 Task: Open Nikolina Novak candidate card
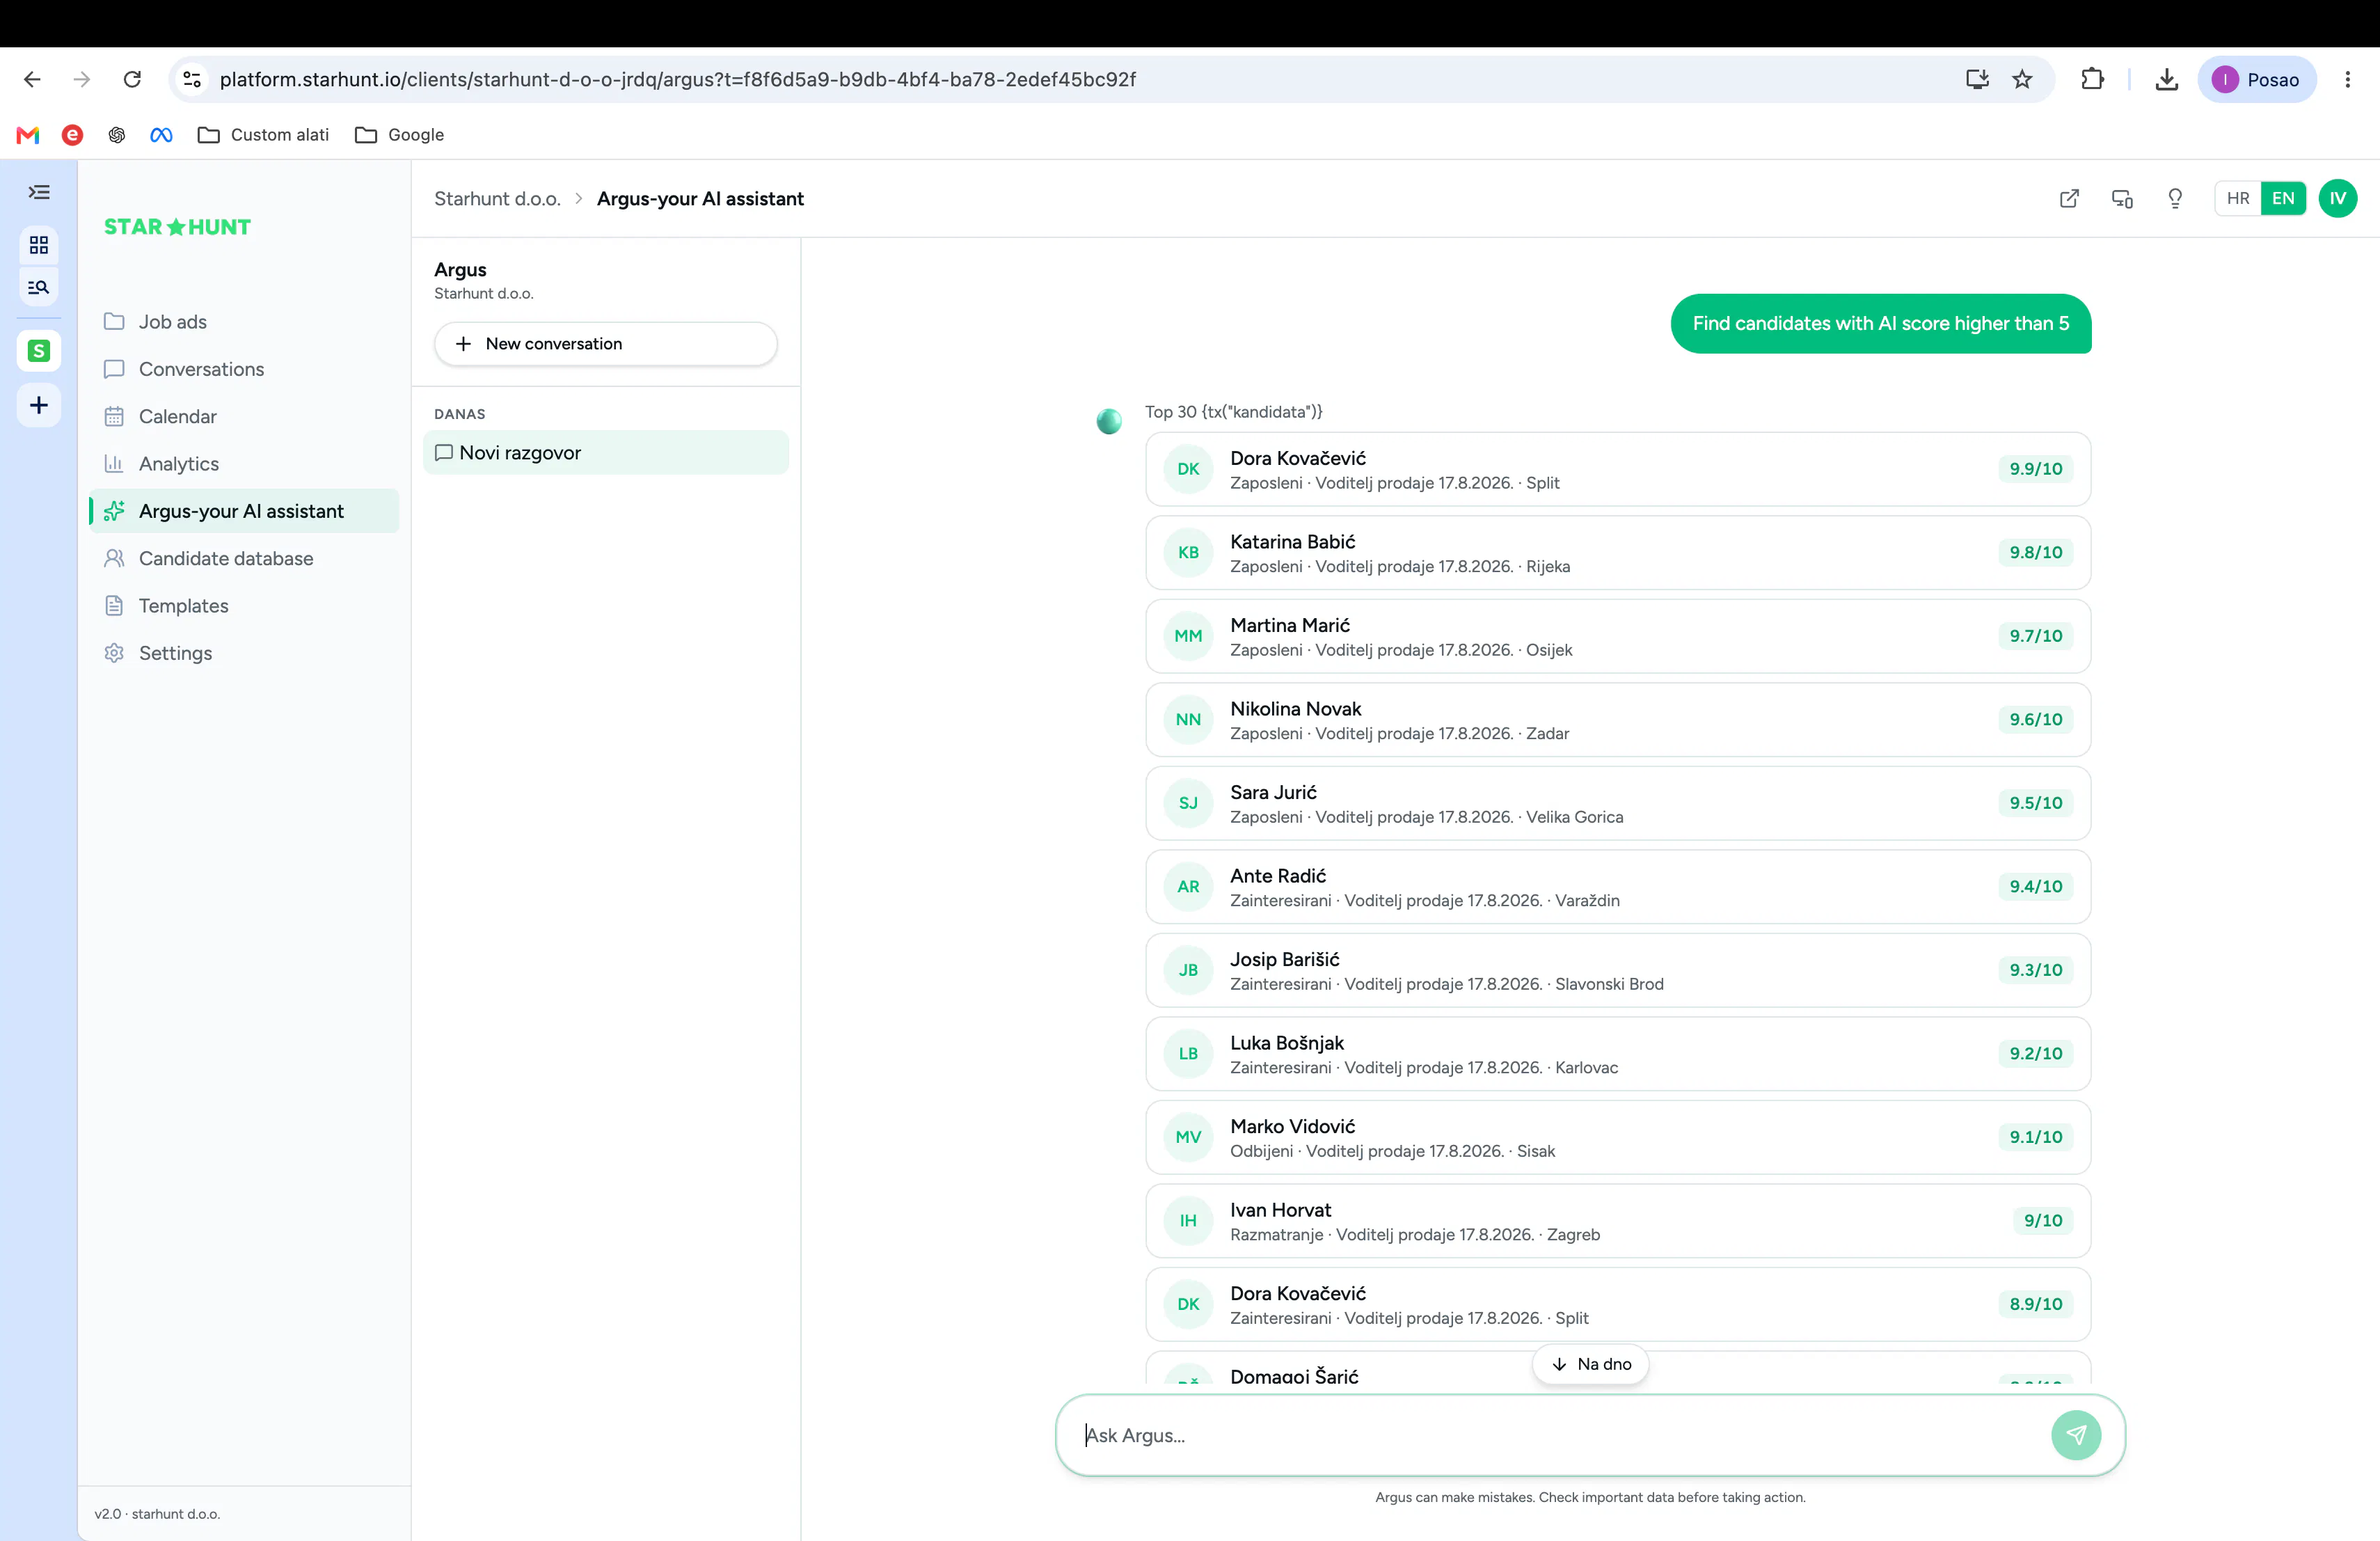click(x=1617, y=720)
